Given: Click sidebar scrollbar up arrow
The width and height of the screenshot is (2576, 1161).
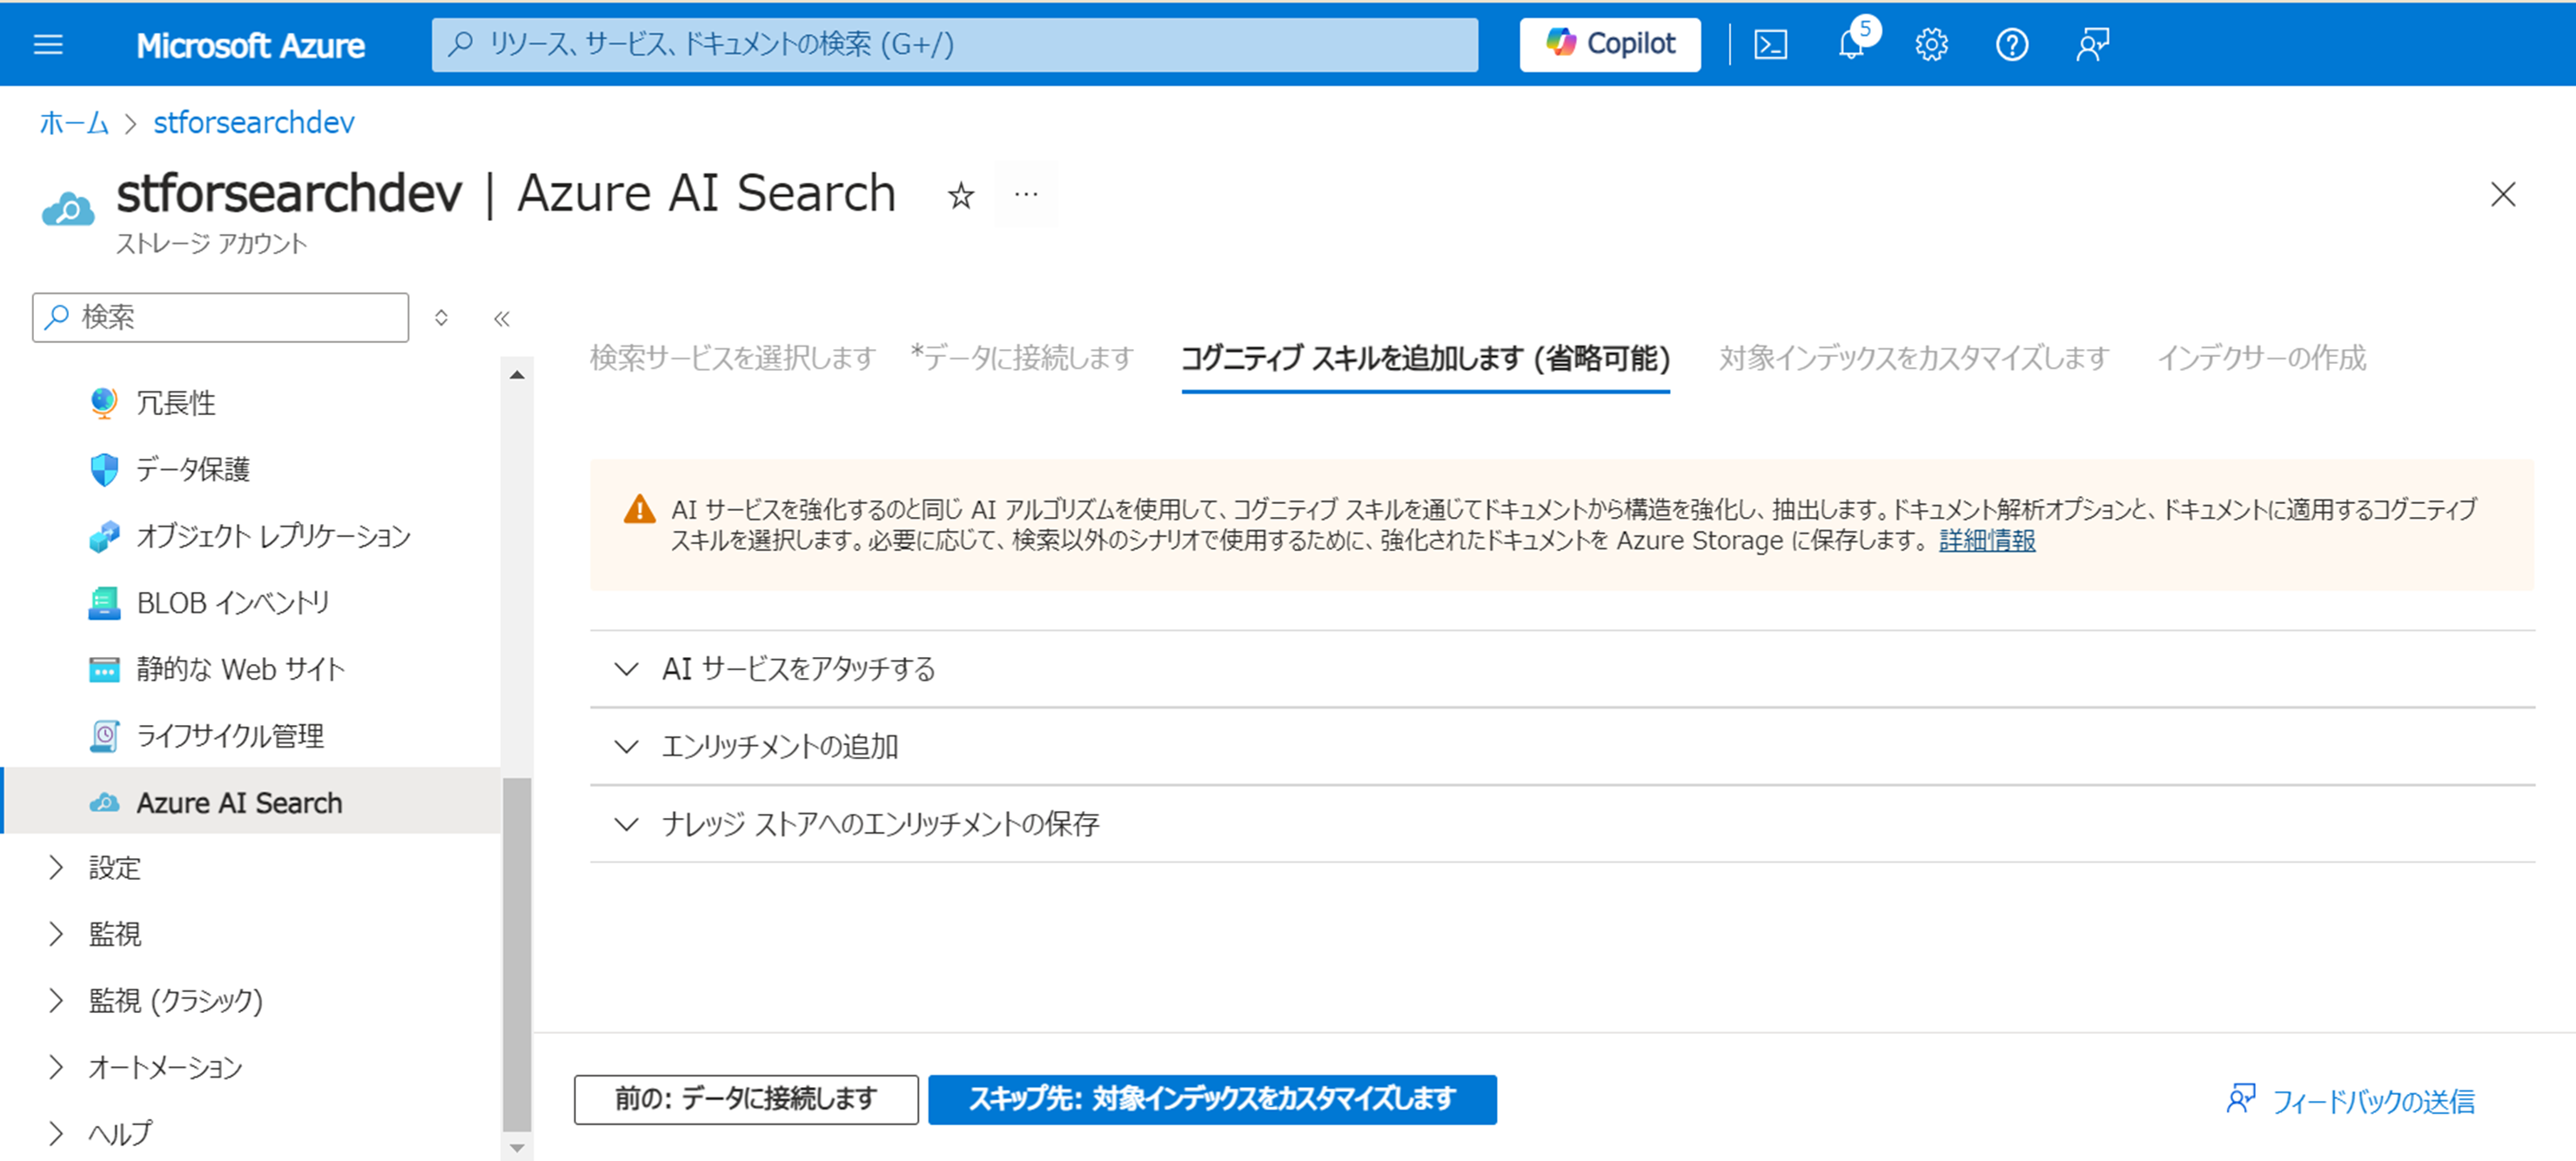Looking at the screenshot, I should (x=517, y=375).
